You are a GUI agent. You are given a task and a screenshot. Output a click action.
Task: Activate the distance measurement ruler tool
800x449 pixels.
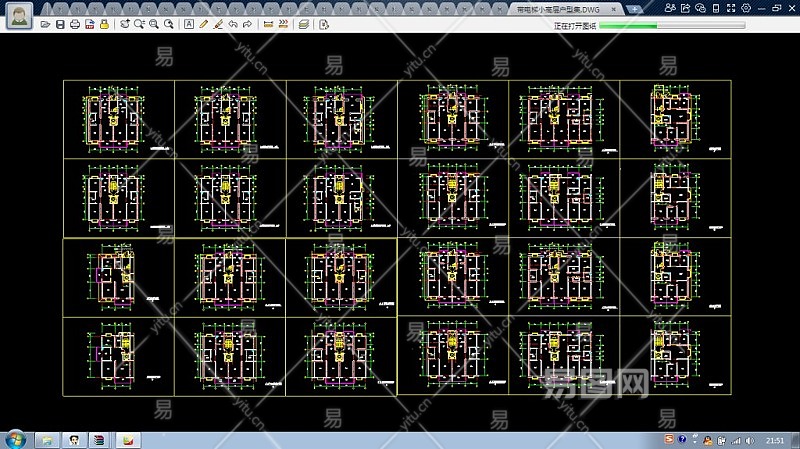coord(268,24)
